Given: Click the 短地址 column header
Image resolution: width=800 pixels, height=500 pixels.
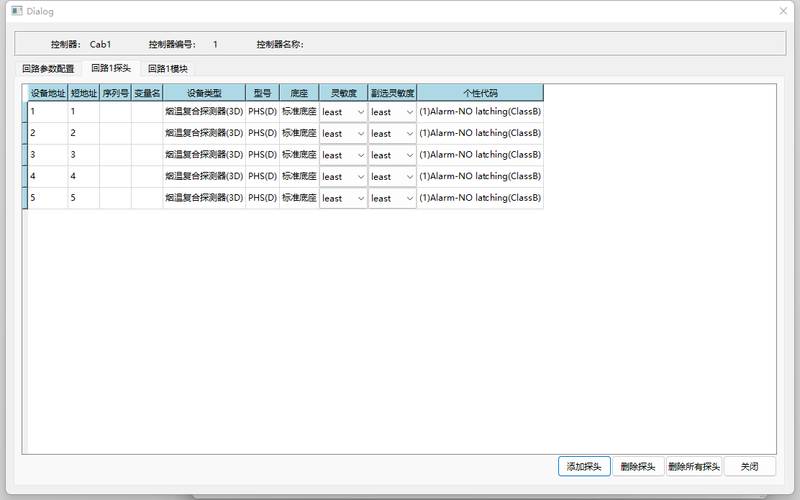Looking at the screenshot, I should click(84, 93).
